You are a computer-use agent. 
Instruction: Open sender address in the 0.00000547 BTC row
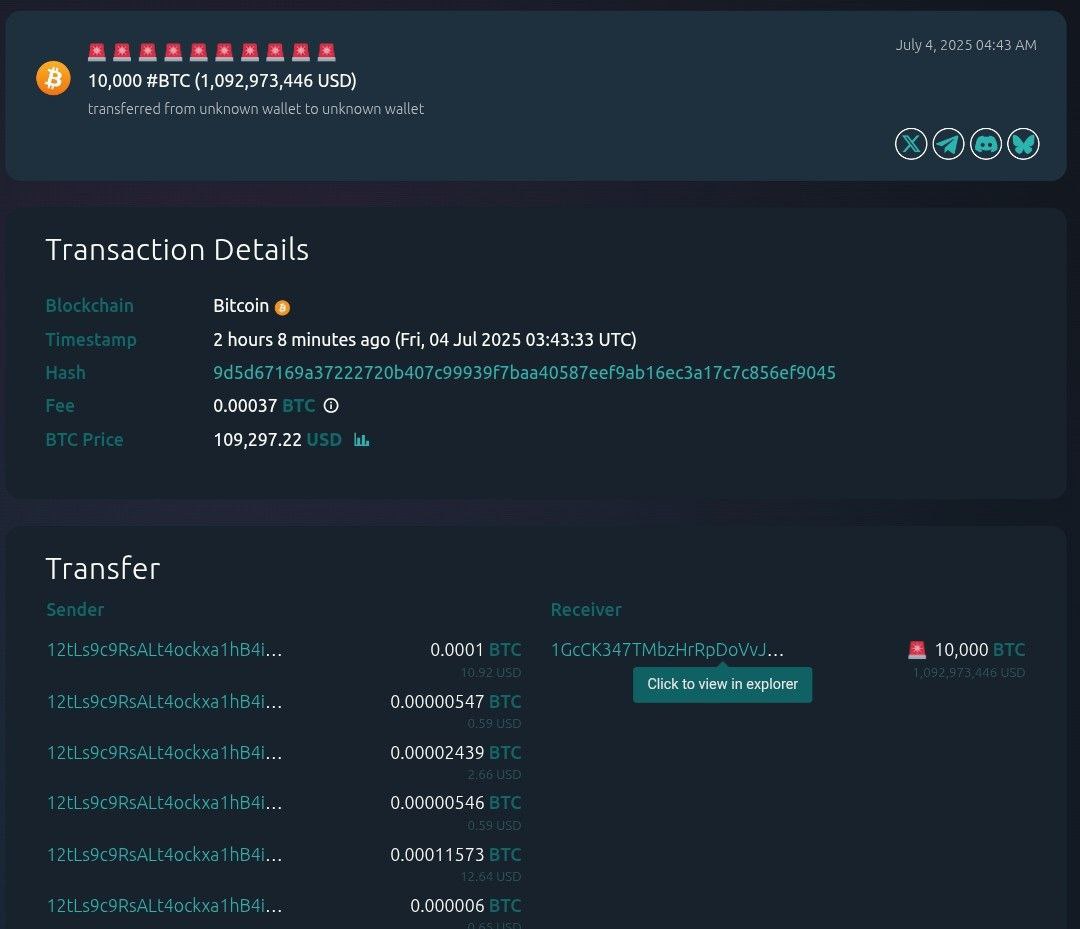point(164,701)
